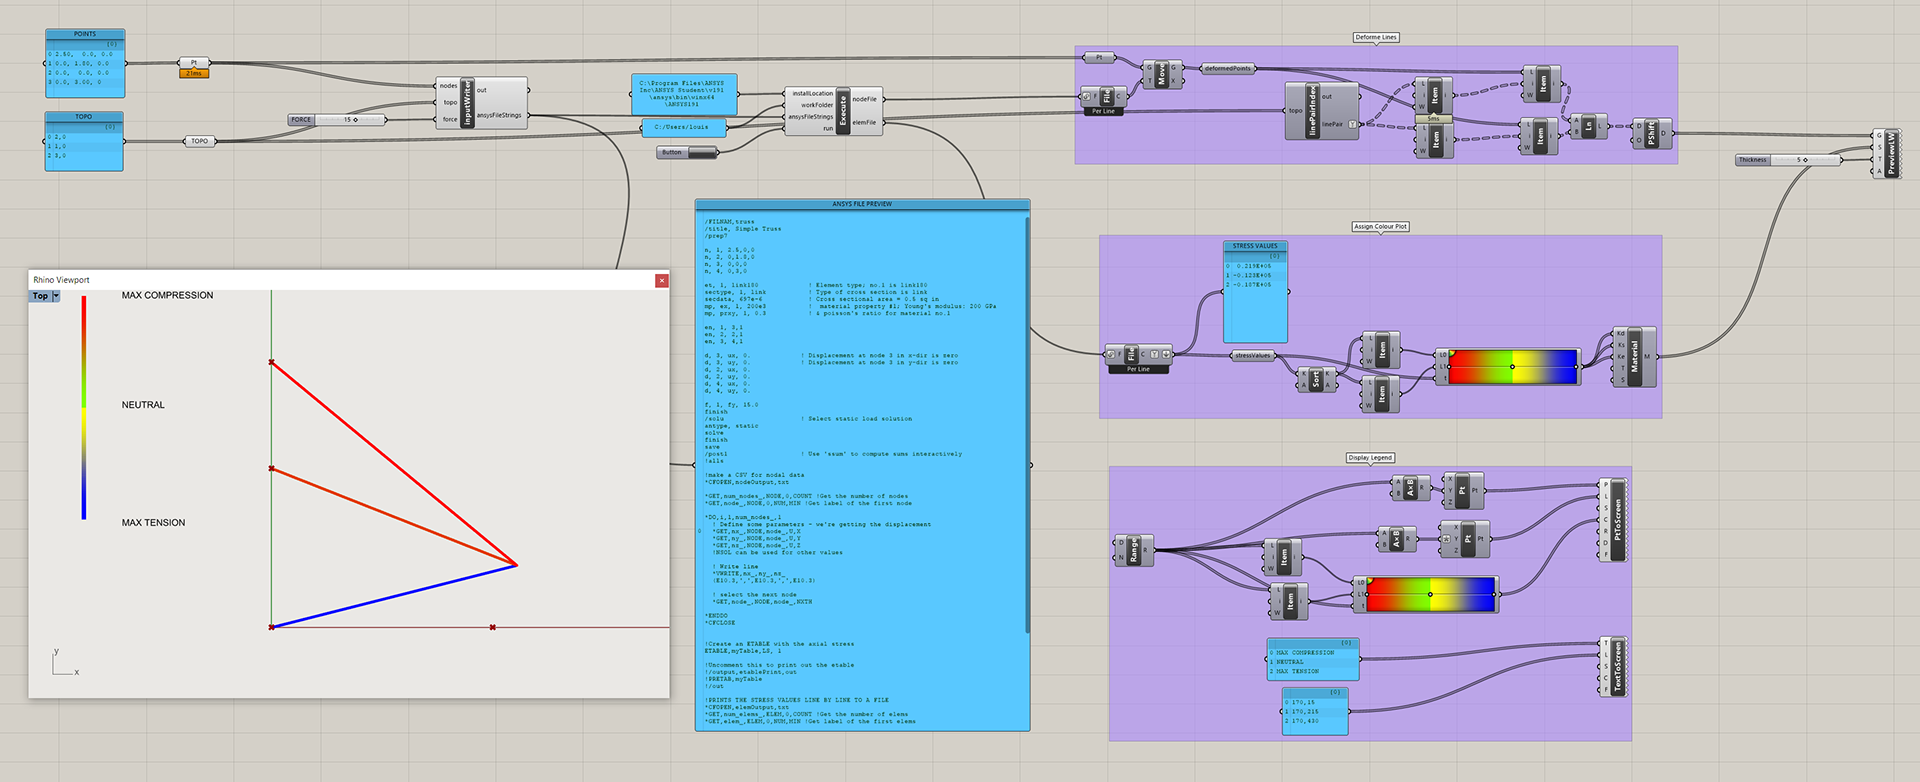The image size is (1920, 782).
Task: Toggle Per Line mode on stress File component
Action: [x=1138, y=369]
